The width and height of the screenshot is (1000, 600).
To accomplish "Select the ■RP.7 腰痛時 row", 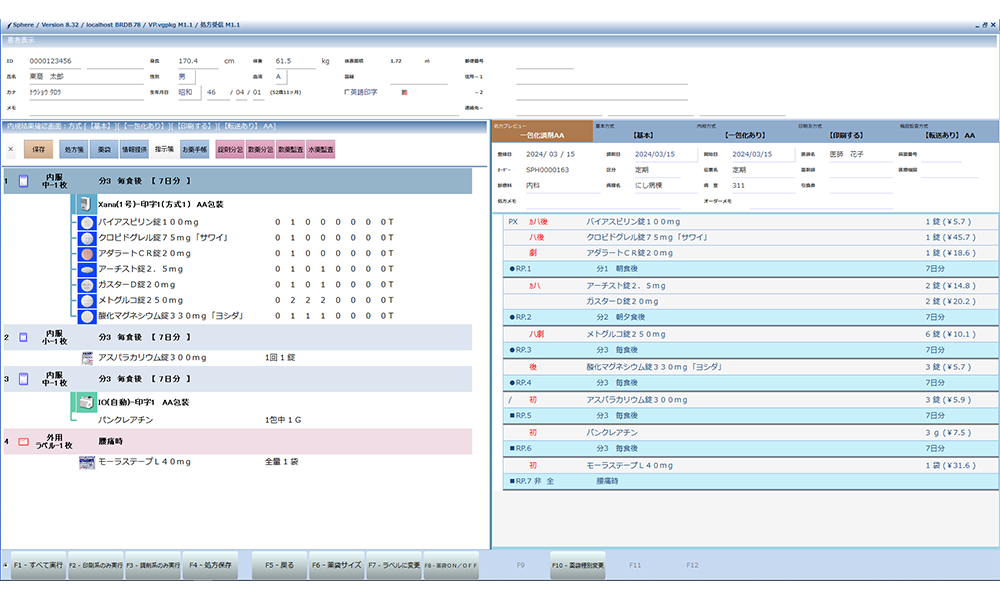I will [751, 481].
